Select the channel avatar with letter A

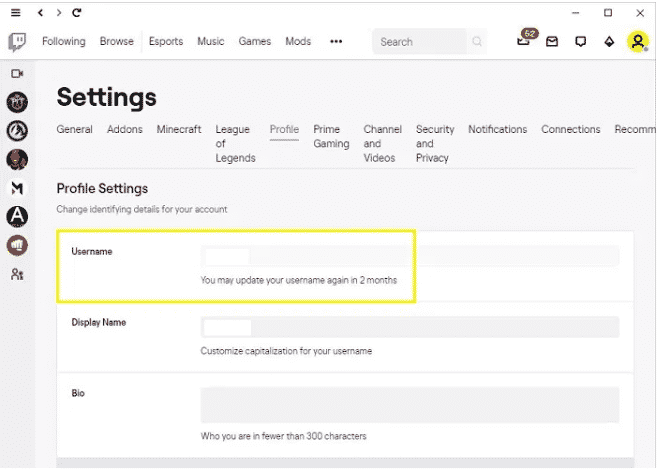coord(17,217)
